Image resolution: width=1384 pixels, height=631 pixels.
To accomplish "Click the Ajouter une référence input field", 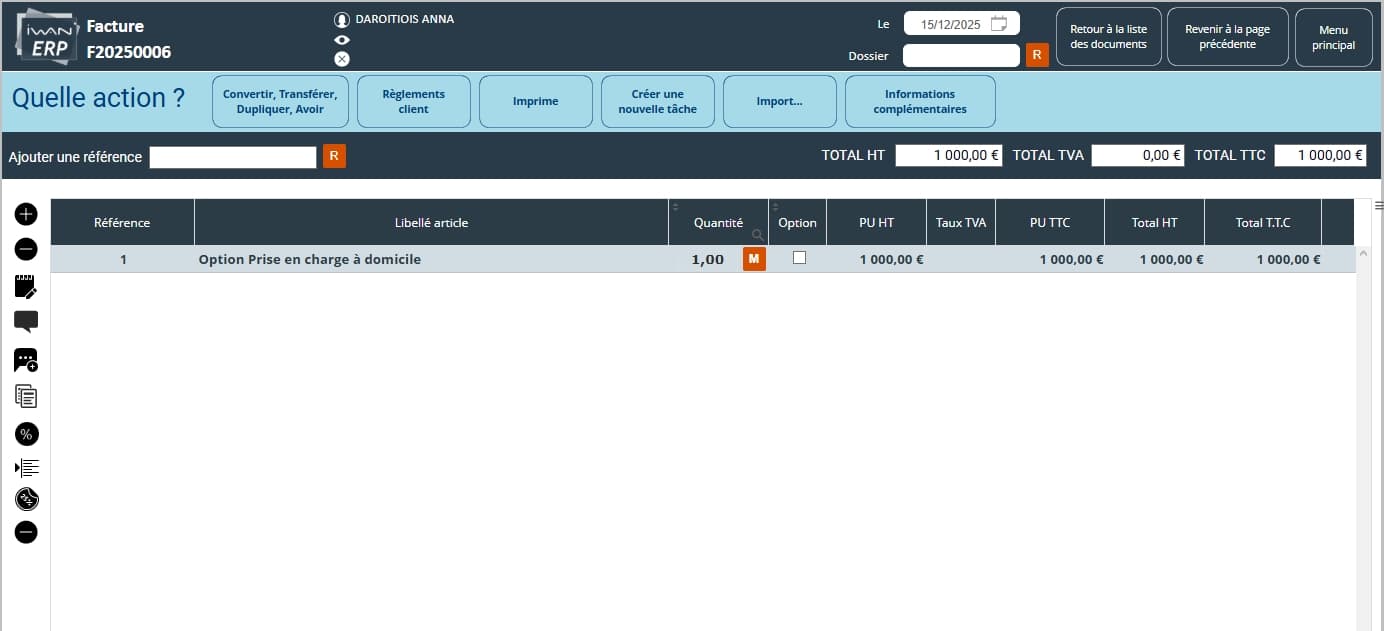I will coord(233,157).
